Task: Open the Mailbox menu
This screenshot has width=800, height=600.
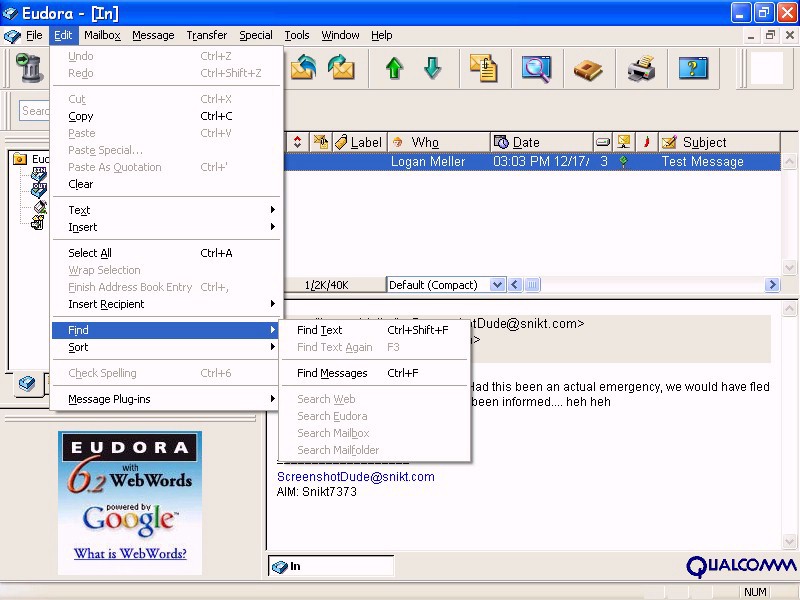Action: tap(102, 35)
